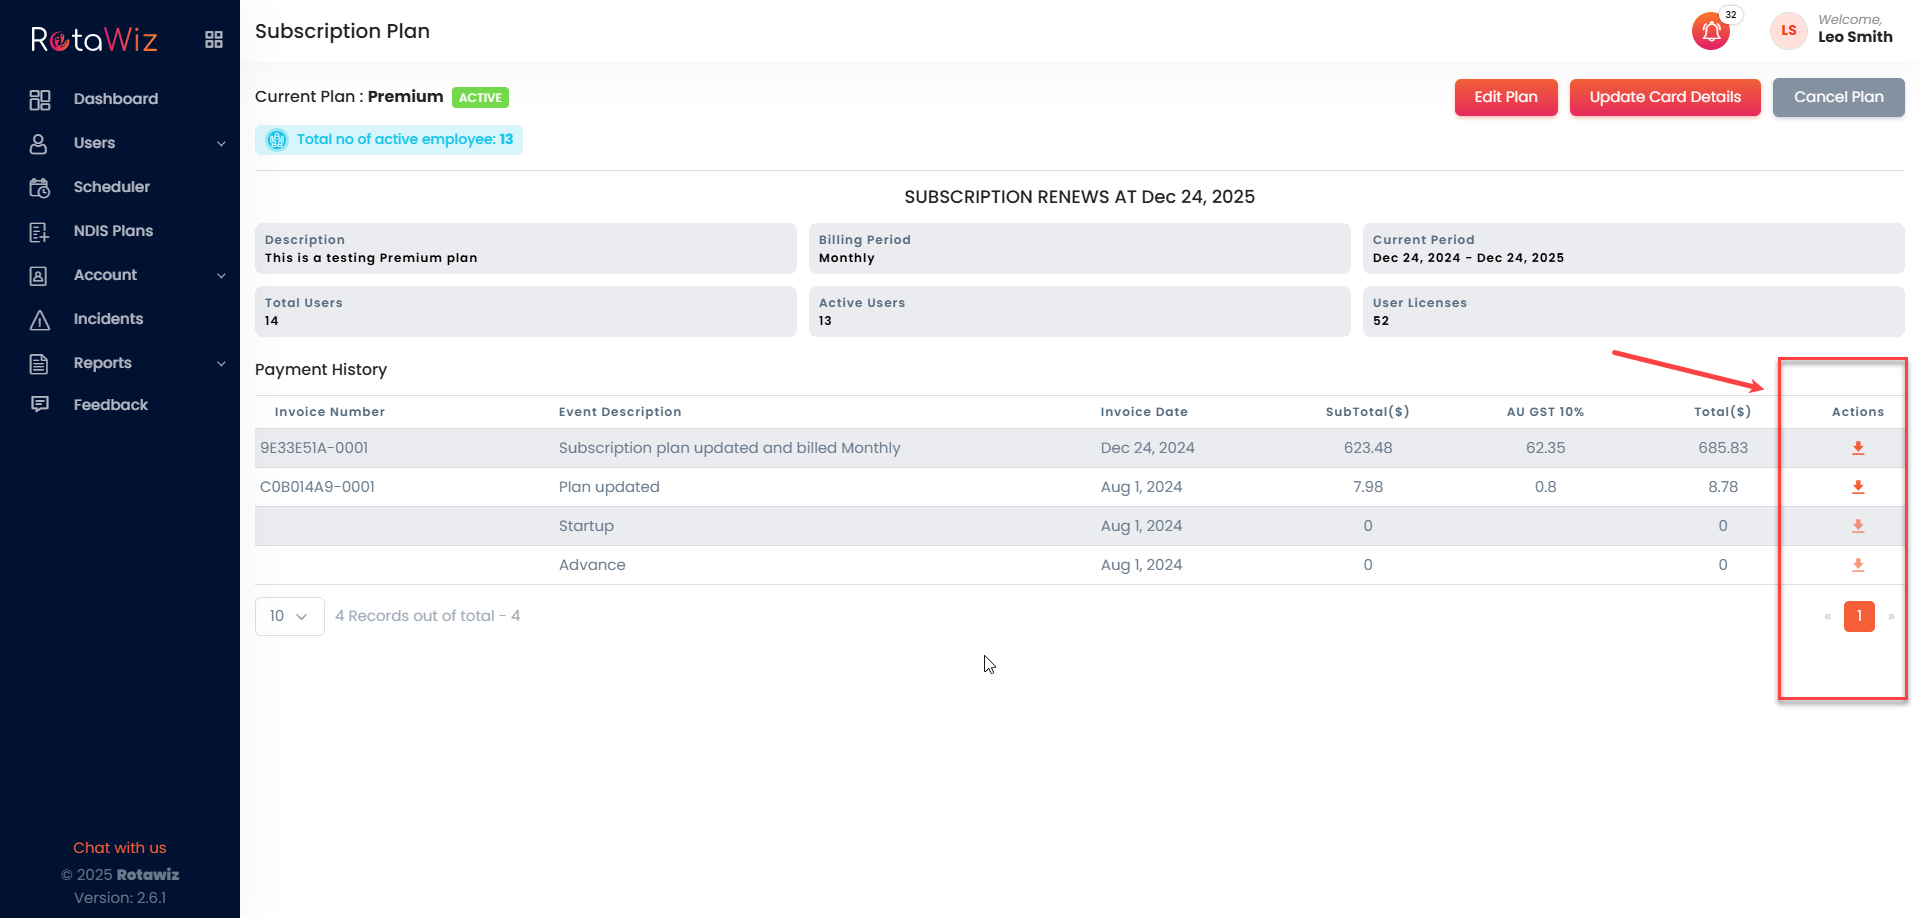Click the notification bell icon
This screenshot has width=1920, height=918.
1711,32
